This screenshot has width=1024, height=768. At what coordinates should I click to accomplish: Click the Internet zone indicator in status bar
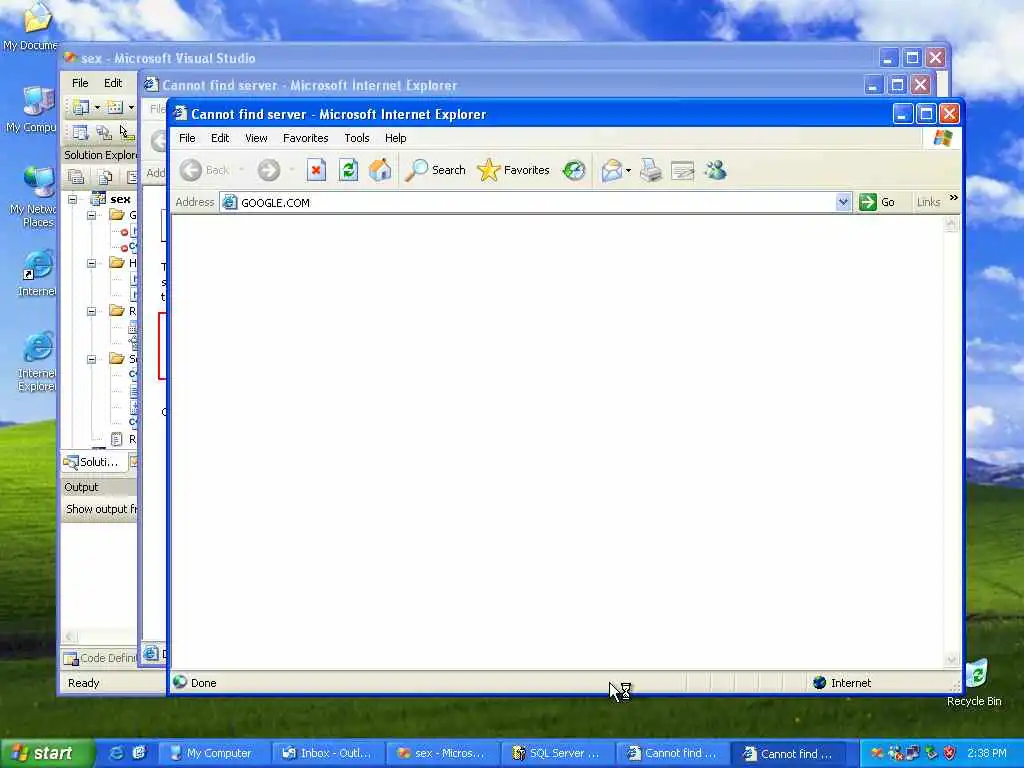842,683
